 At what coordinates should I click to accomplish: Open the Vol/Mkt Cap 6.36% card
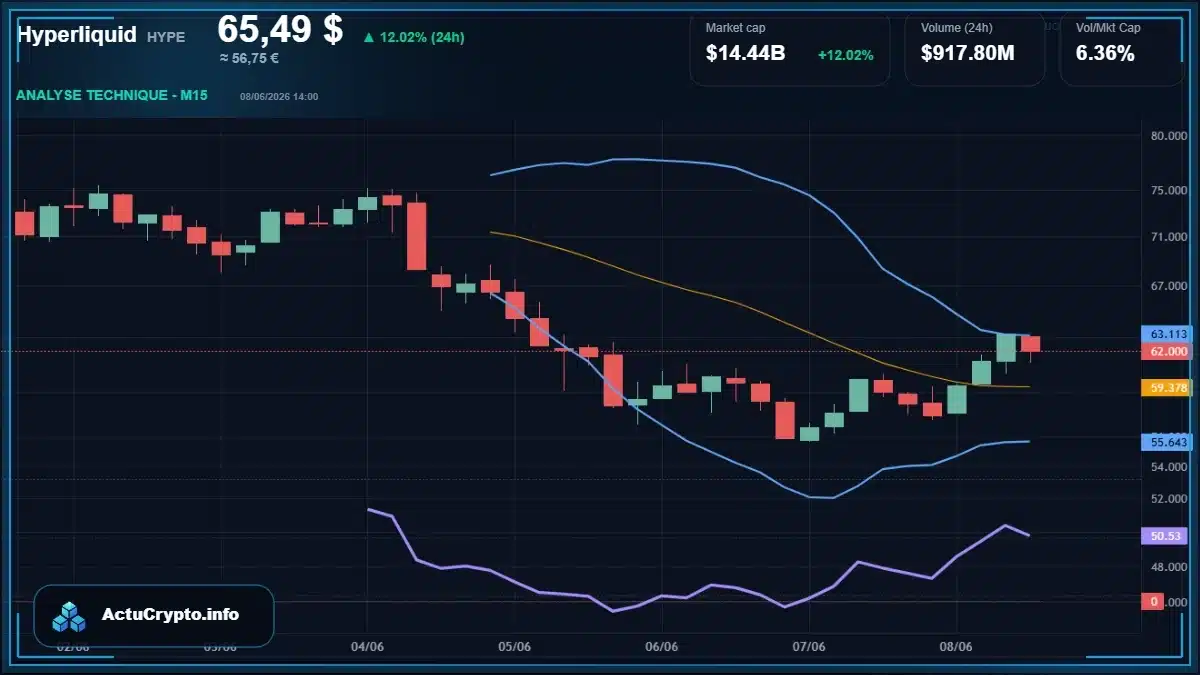[x=1122, y=48]
